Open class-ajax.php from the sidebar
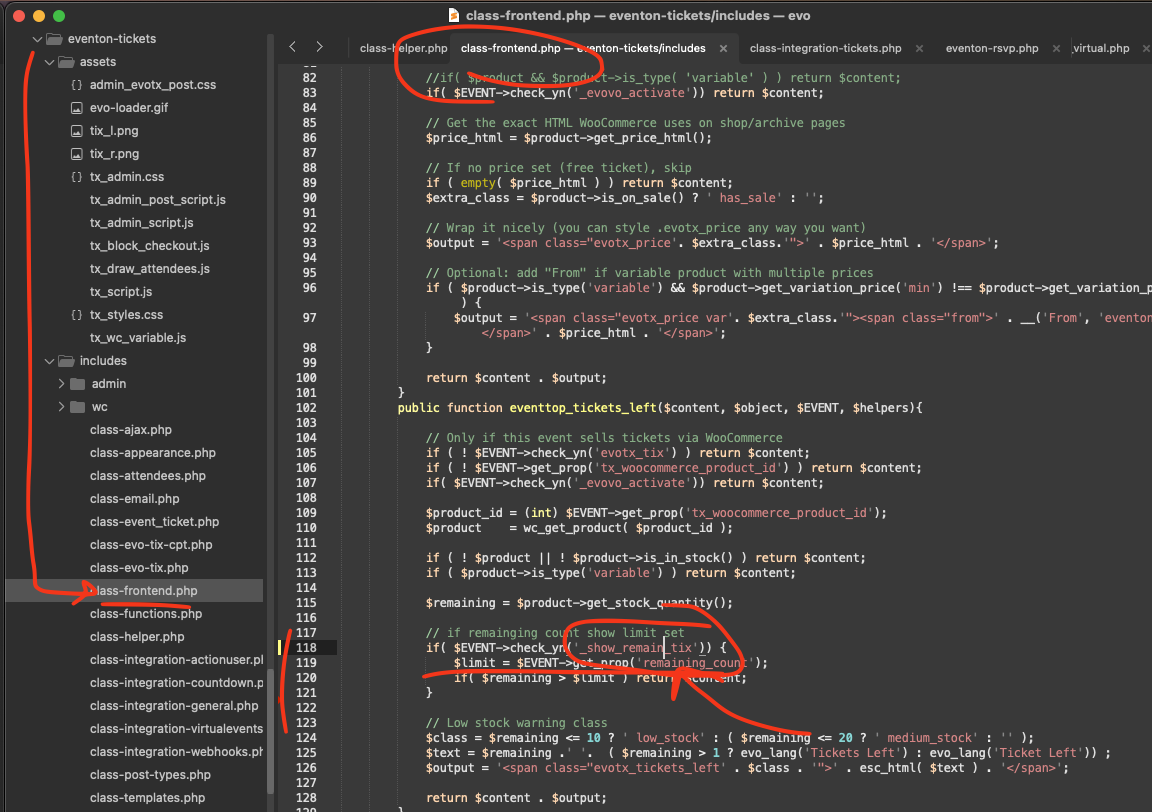The width and height of the screenshot is (1152, 812). [130, 430]
